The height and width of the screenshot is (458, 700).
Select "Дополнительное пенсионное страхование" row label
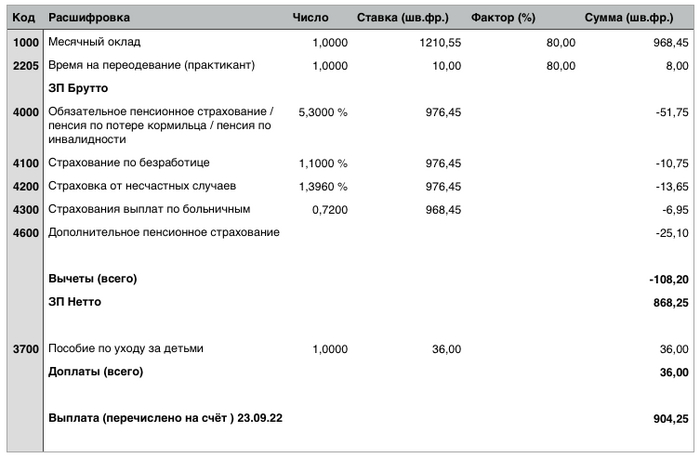click(x=164, y=232)
